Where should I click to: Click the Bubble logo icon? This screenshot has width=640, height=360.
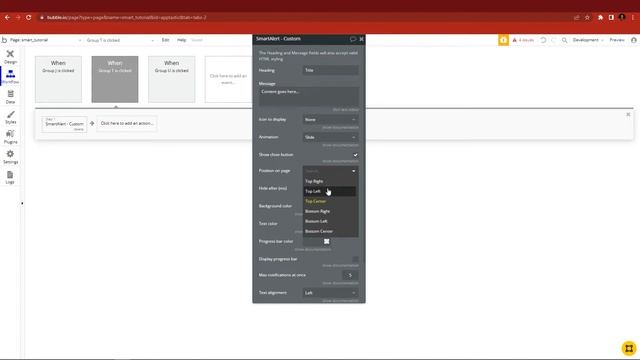pos(4,40)
